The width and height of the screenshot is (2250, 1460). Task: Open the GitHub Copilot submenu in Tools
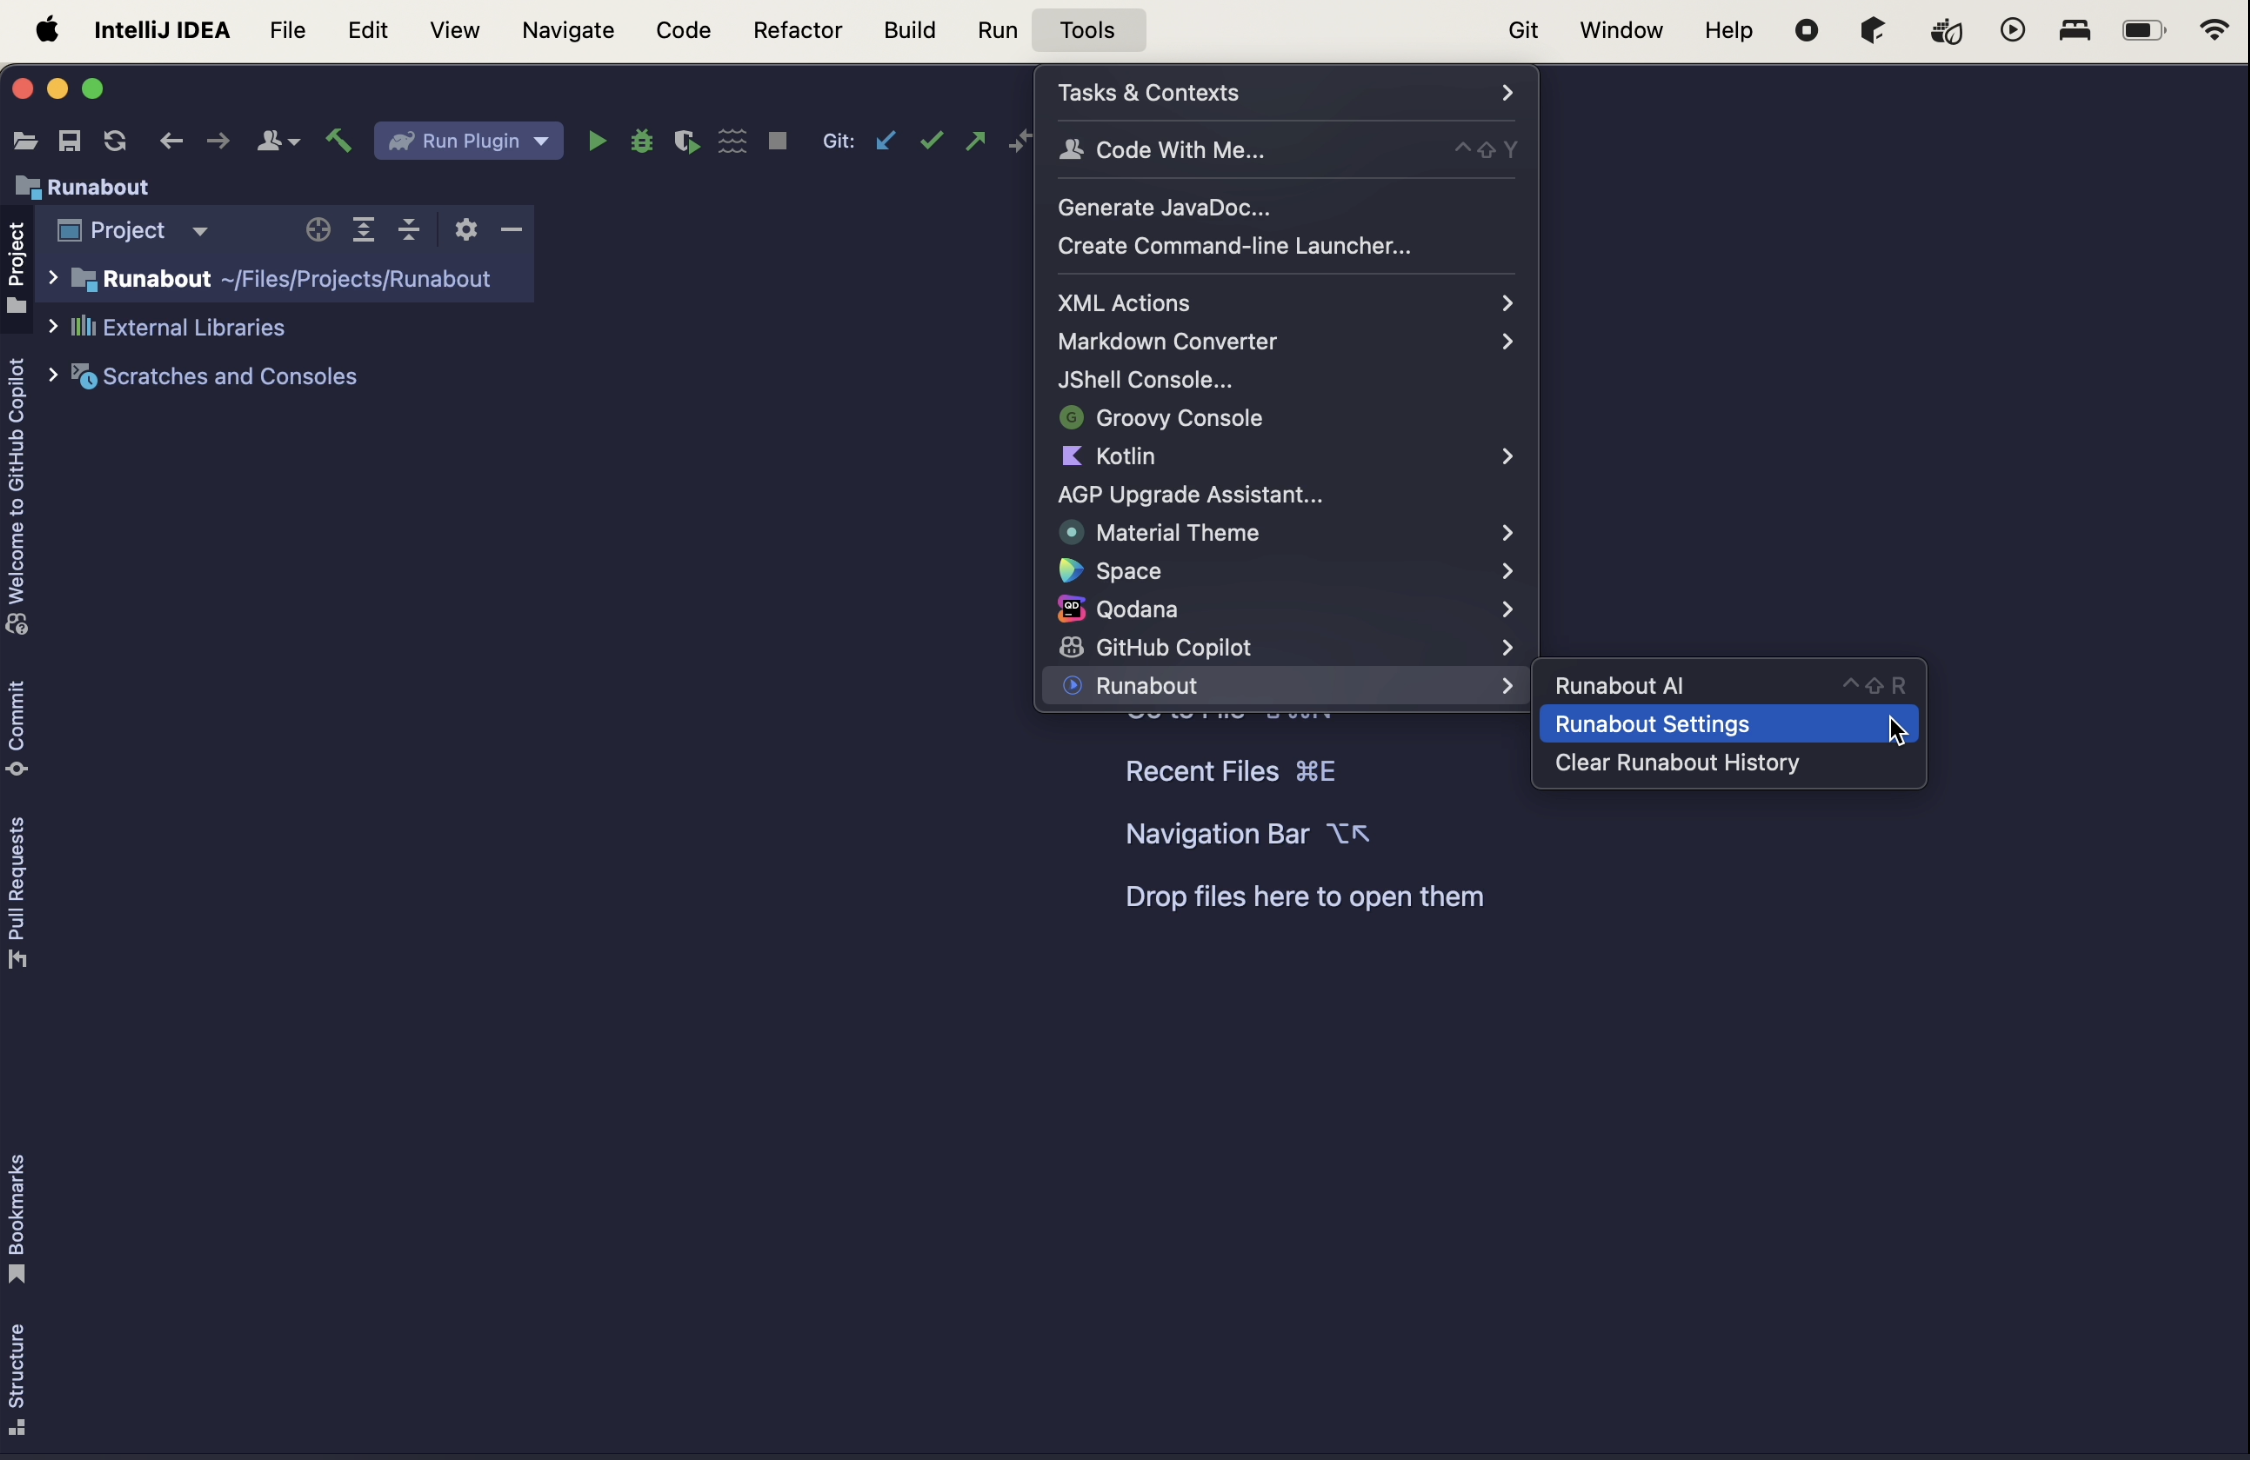(x=1286, y=647)
